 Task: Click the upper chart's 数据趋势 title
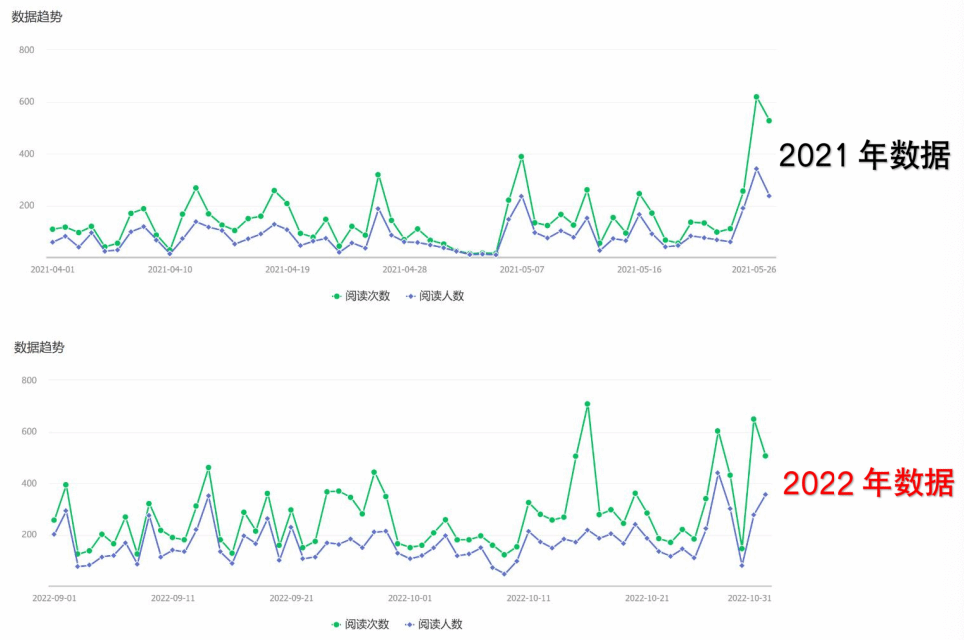tap(37, 17)
